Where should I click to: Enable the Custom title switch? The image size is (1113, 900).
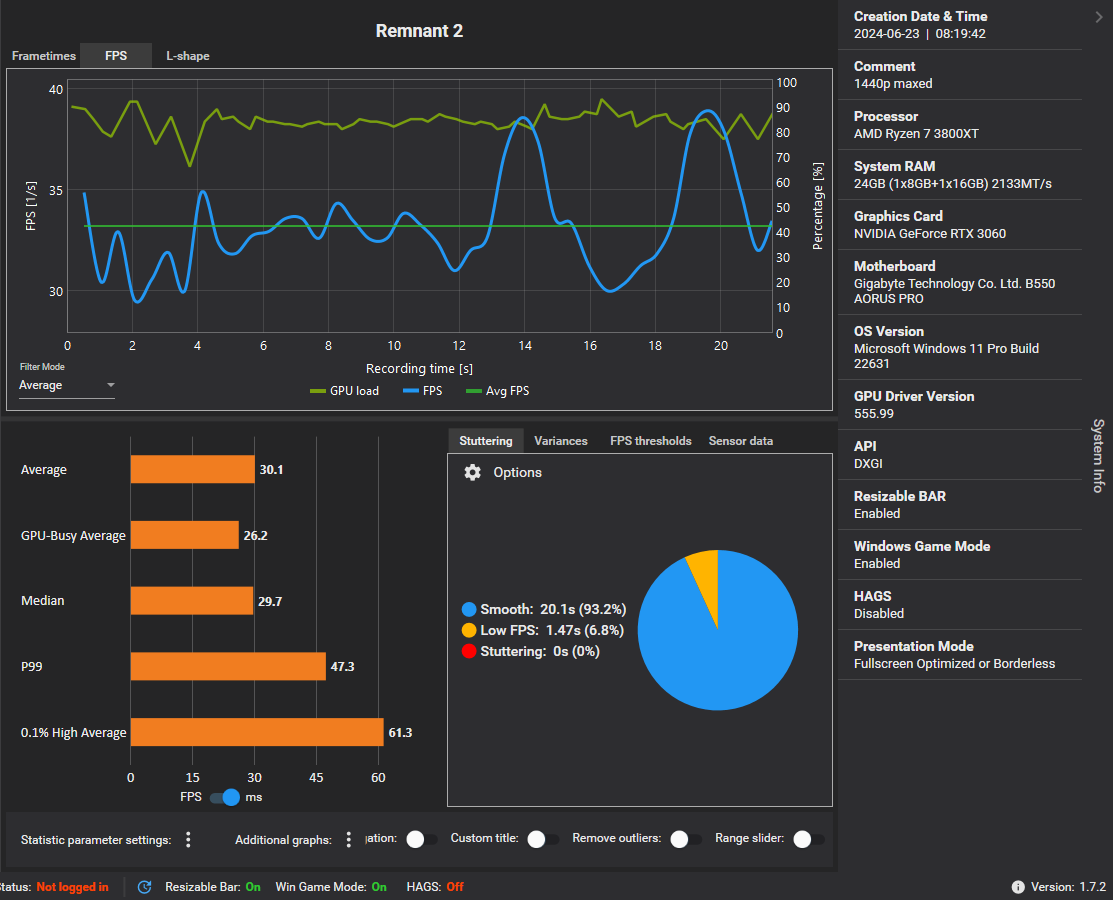coord(543,839)
